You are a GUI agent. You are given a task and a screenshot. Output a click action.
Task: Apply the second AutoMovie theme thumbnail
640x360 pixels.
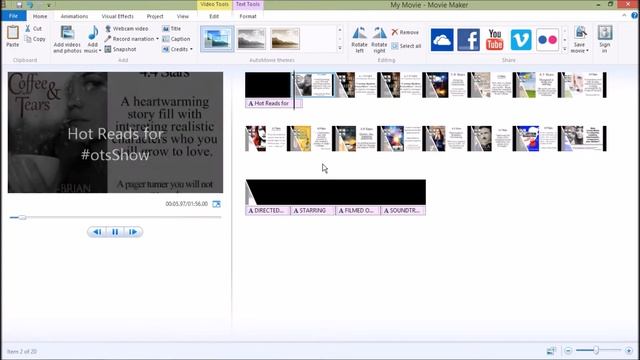click(251, 39)
